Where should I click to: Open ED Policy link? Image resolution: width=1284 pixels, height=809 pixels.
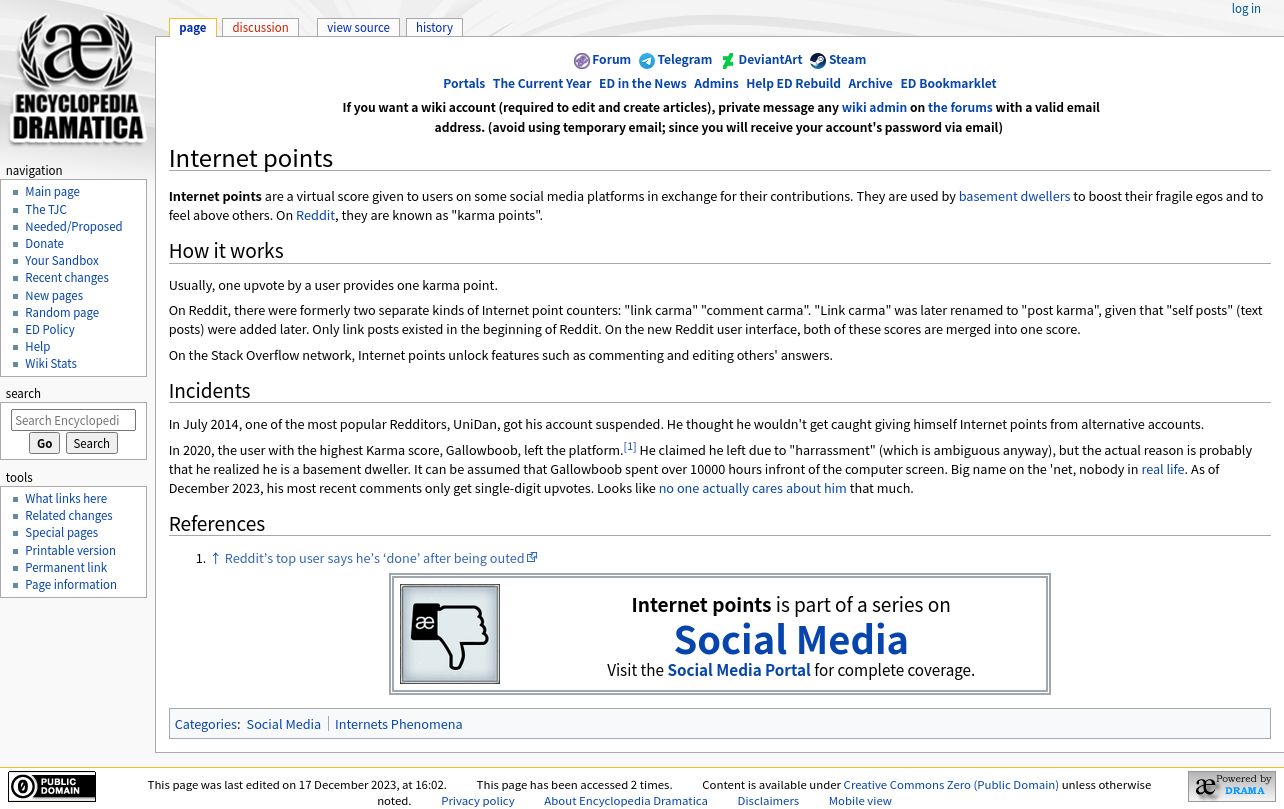(x=50, y=330)
